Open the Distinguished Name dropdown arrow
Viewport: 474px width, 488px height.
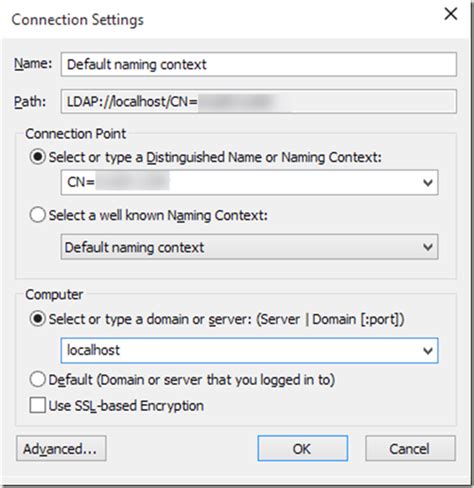pyautogui.click(x=428, y=183)
